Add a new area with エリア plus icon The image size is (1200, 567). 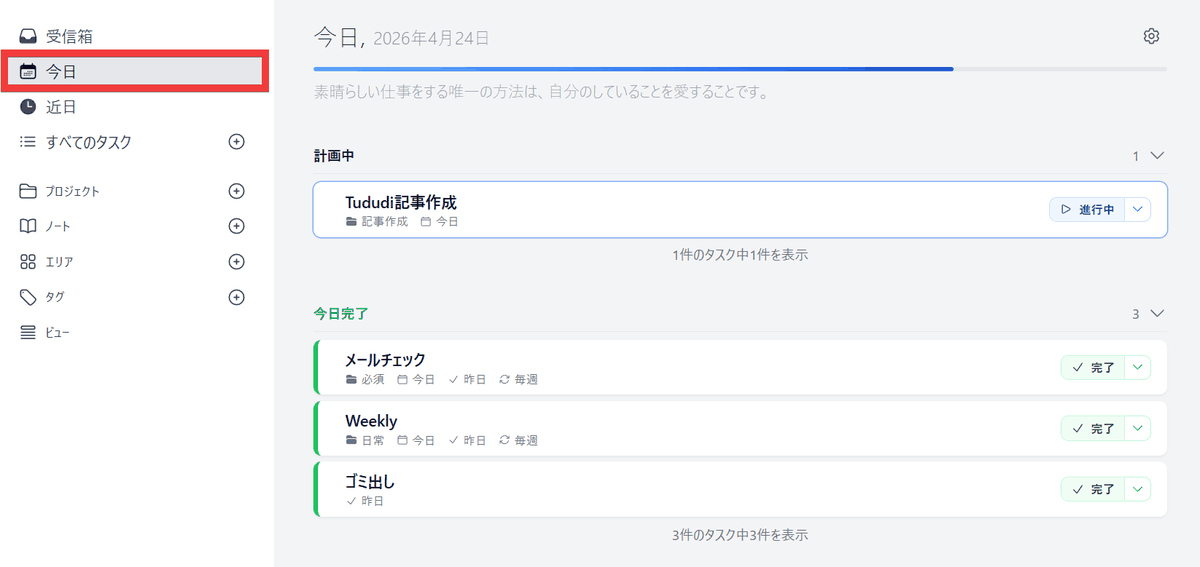coord(237,262)
